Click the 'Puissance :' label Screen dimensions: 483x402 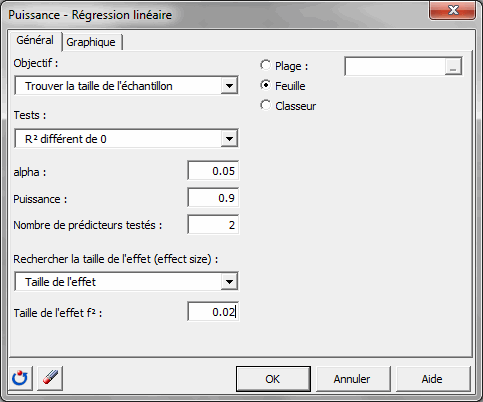coord(40,199)
